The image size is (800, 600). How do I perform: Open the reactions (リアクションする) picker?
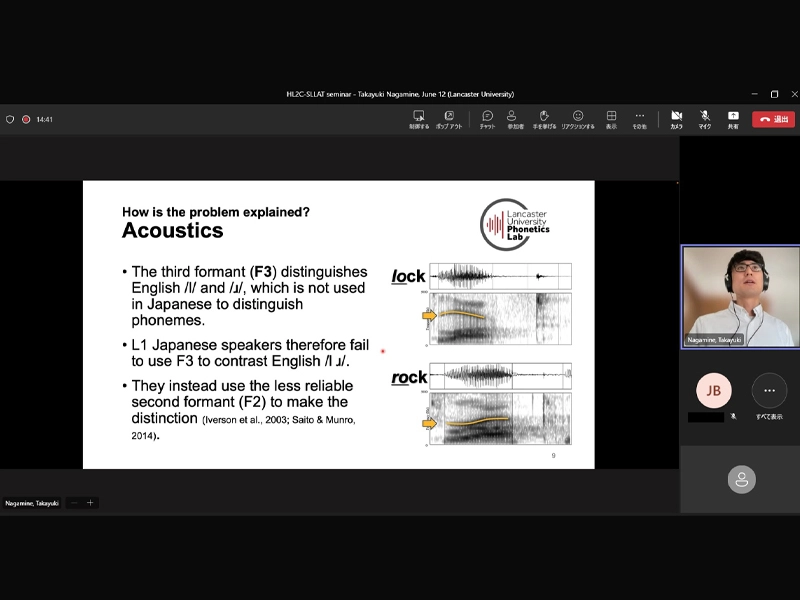click(578, 118)
